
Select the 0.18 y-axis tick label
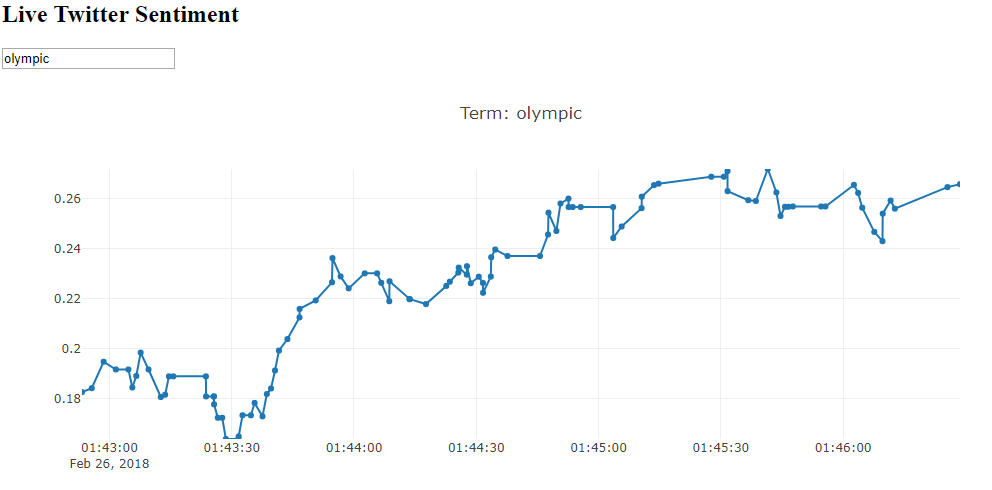(68, 399)
